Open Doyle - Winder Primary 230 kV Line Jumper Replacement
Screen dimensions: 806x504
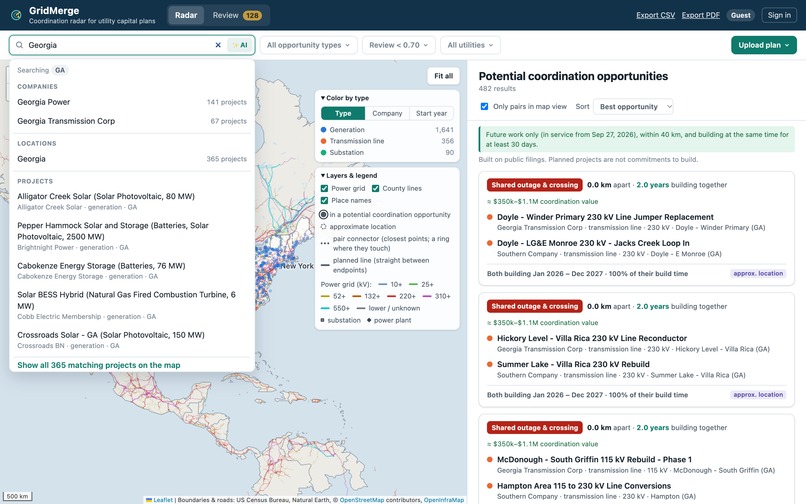(605, 217)
